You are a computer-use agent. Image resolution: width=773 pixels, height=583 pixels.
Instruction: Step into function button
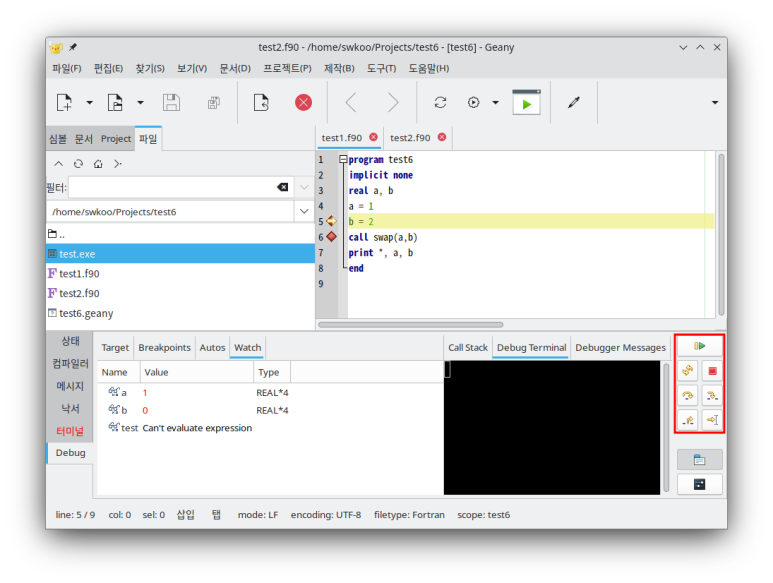tap(712, 395)
